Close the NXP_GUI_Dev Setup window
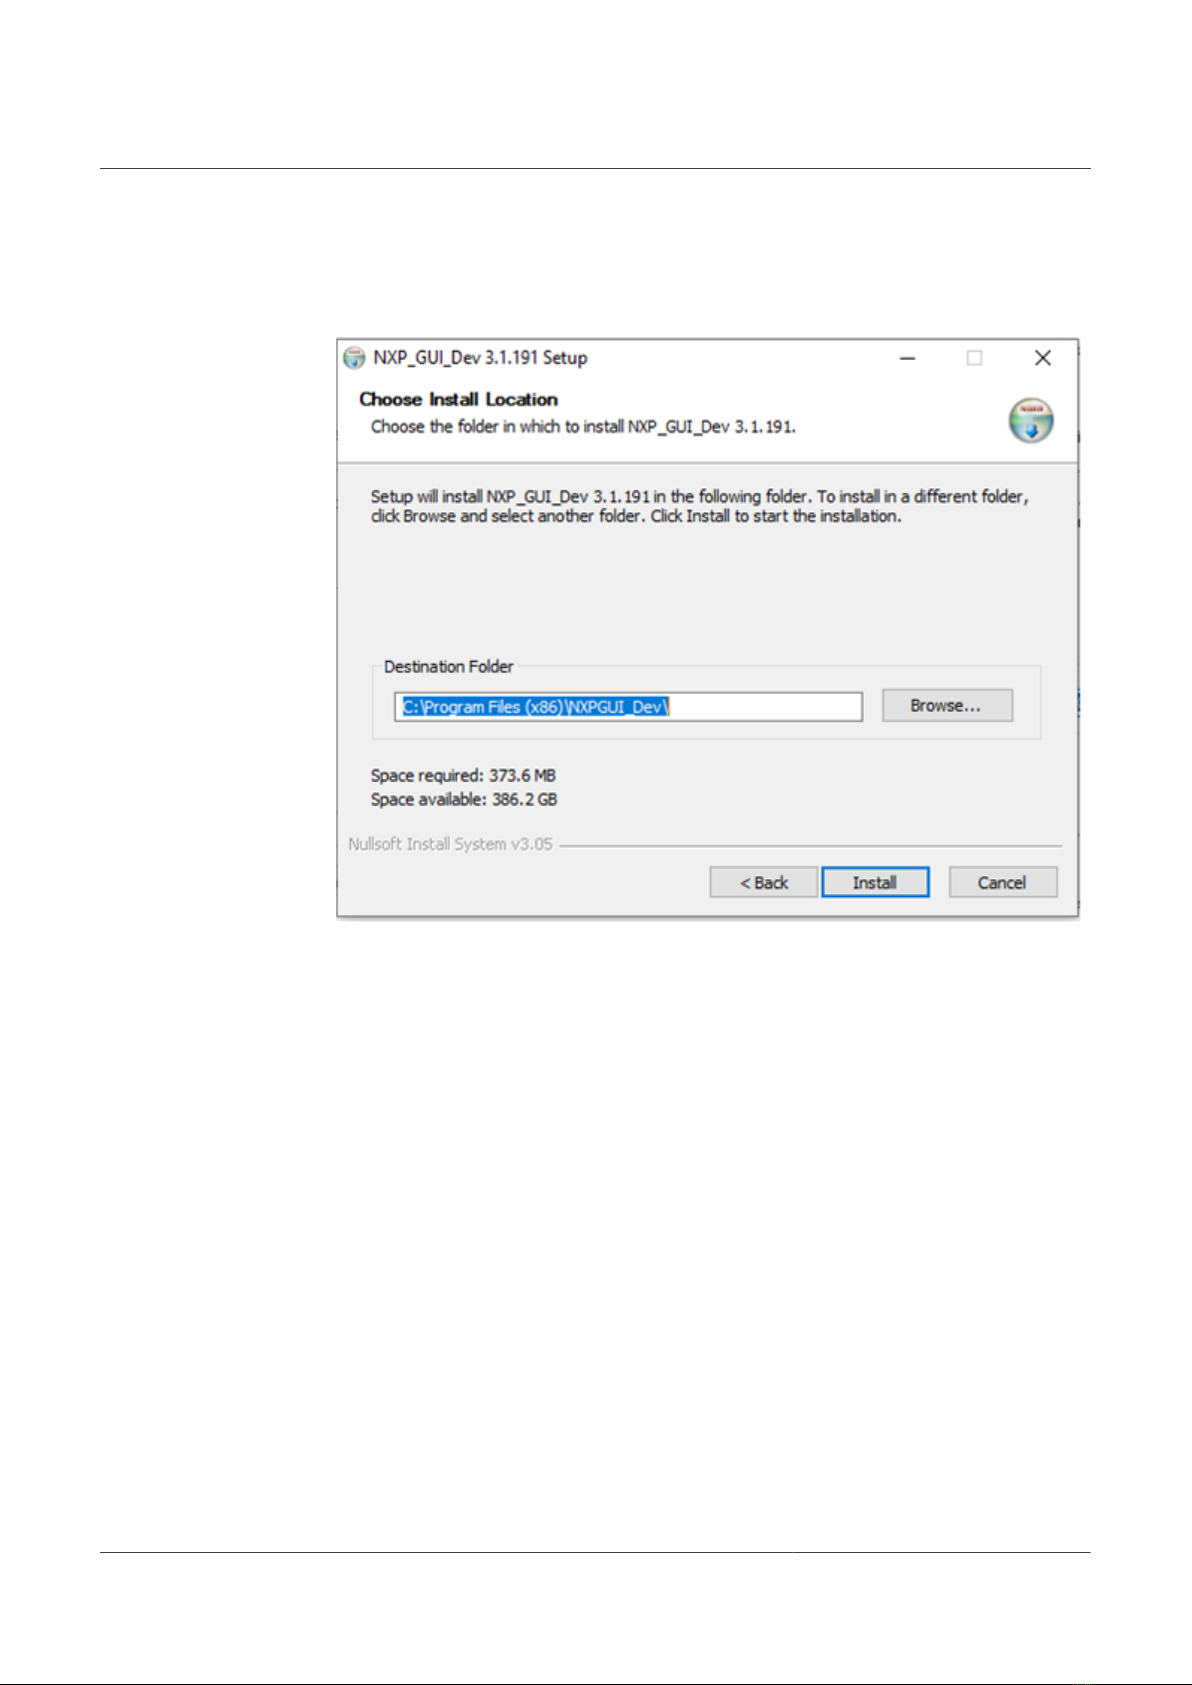This screenshot has height=1685, width=1192. tap(1042, 358)
